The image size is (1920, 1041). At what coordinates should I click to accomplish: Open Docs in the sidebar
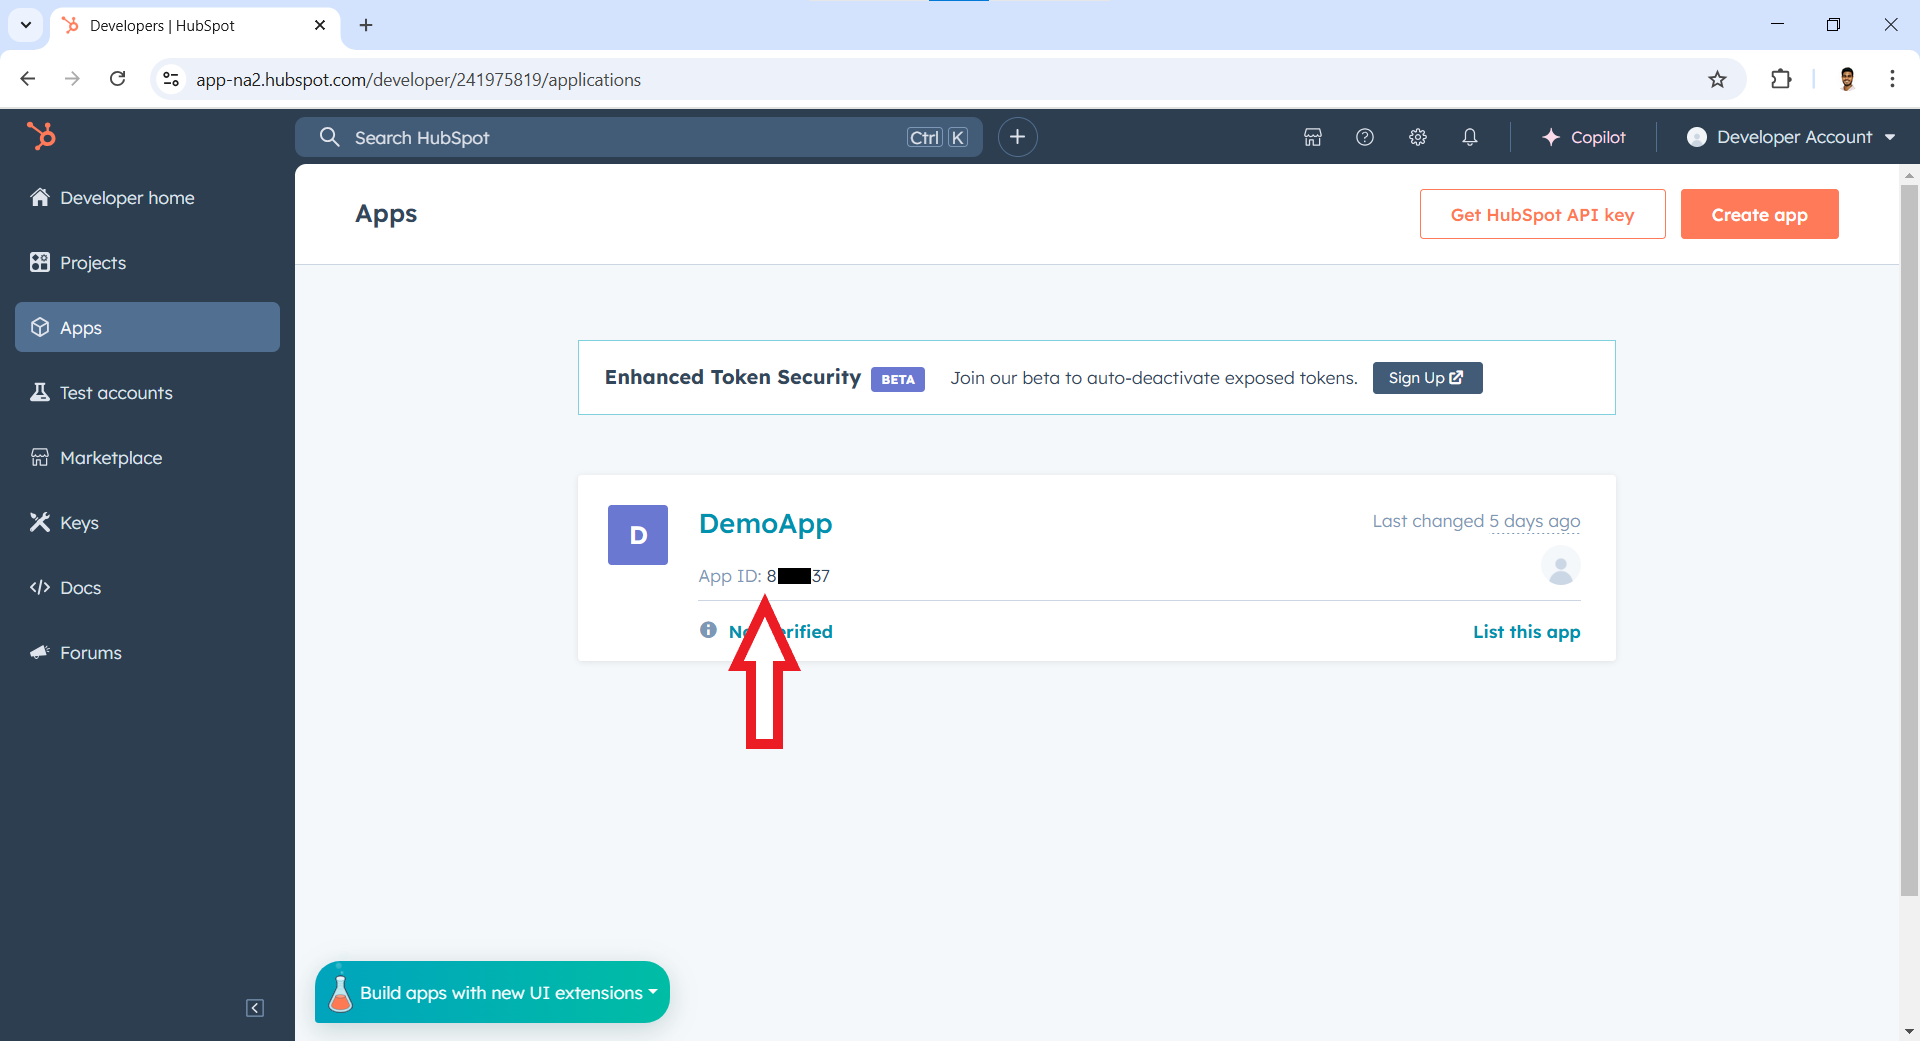point(147,588)
